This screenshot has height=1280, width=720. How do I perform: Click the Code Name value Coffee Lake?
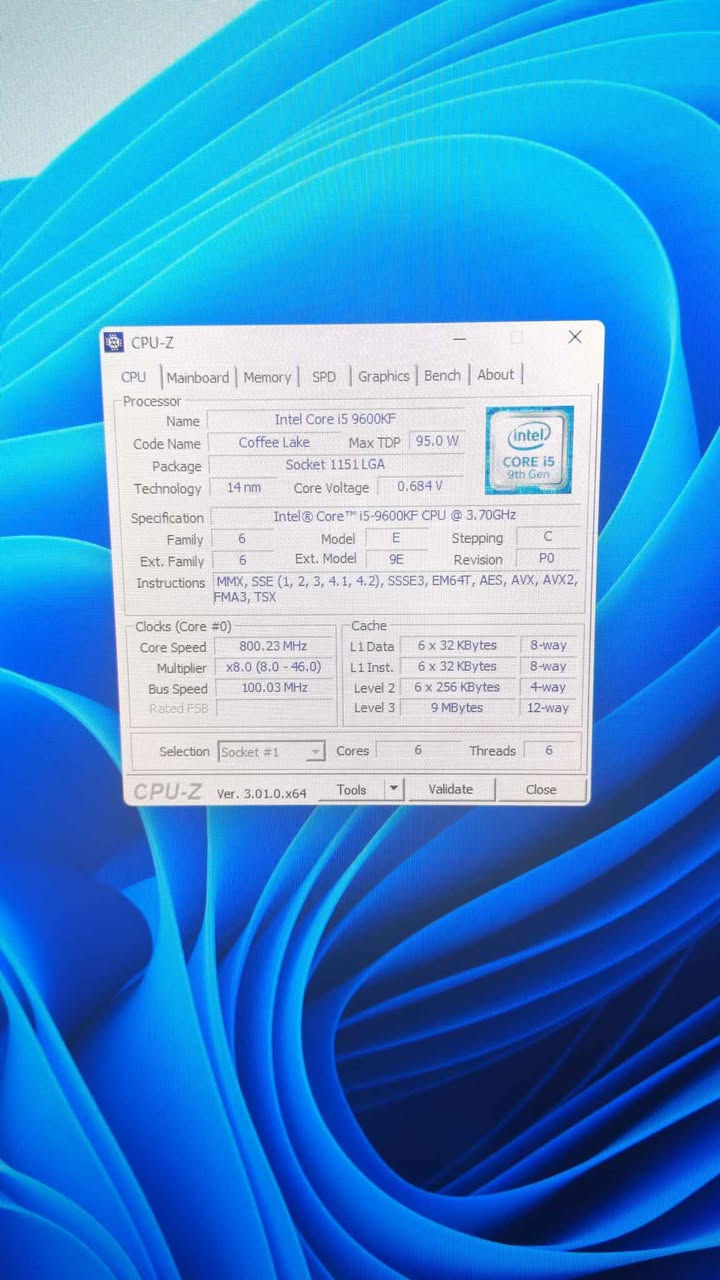click(274, 442)
